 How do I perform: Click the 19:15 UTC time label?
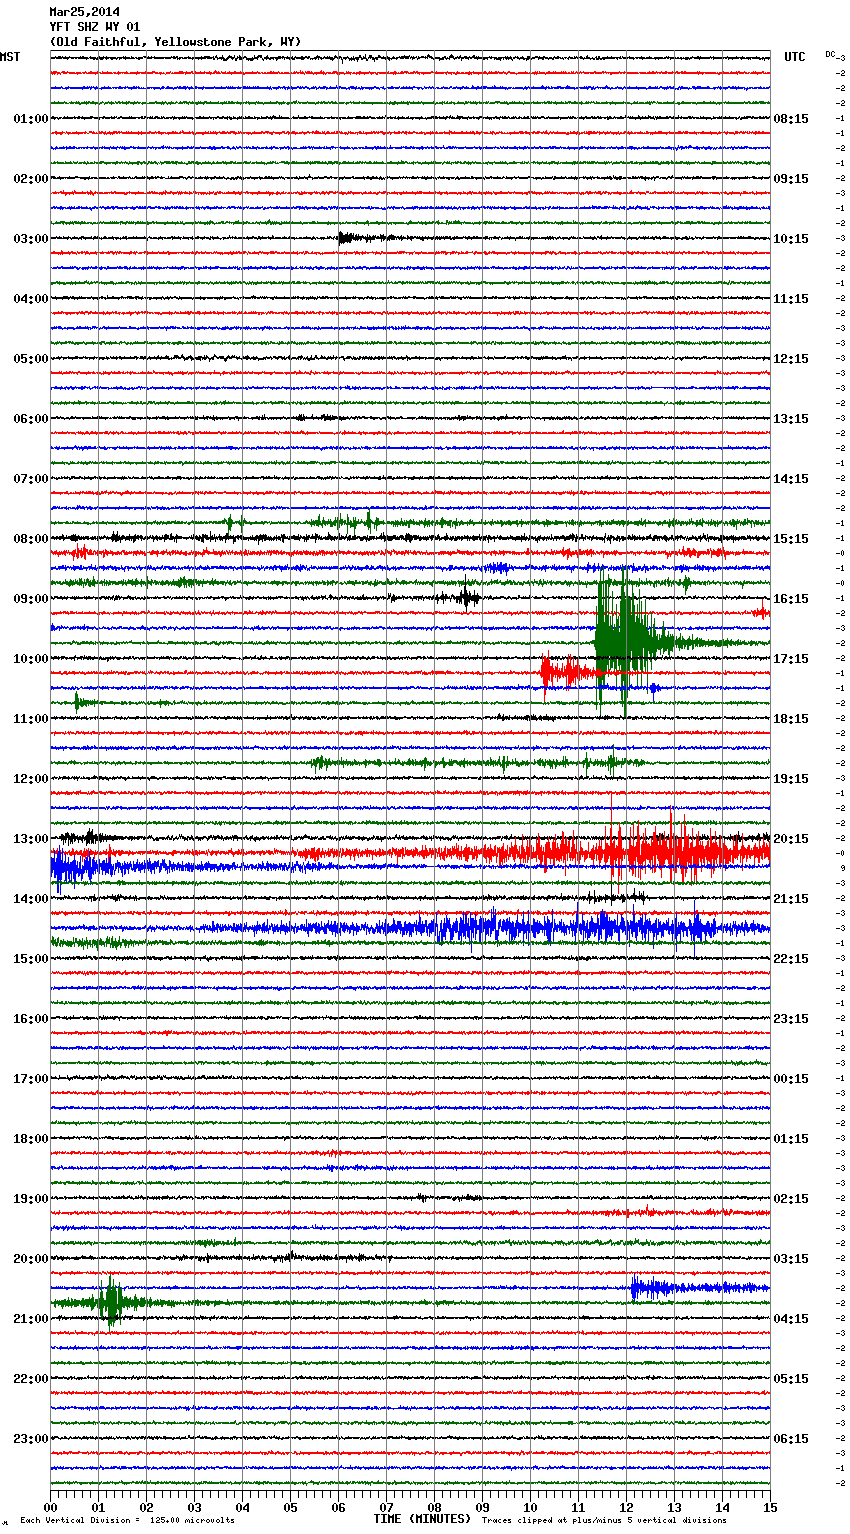point(791,779)
